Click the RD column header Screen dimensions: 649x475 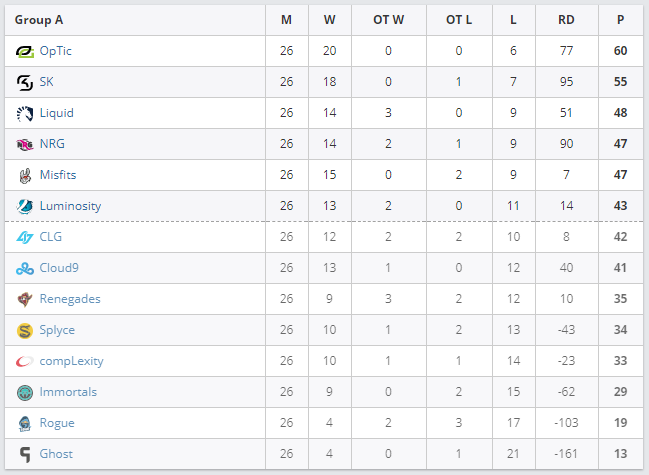(x=566, y=20)
